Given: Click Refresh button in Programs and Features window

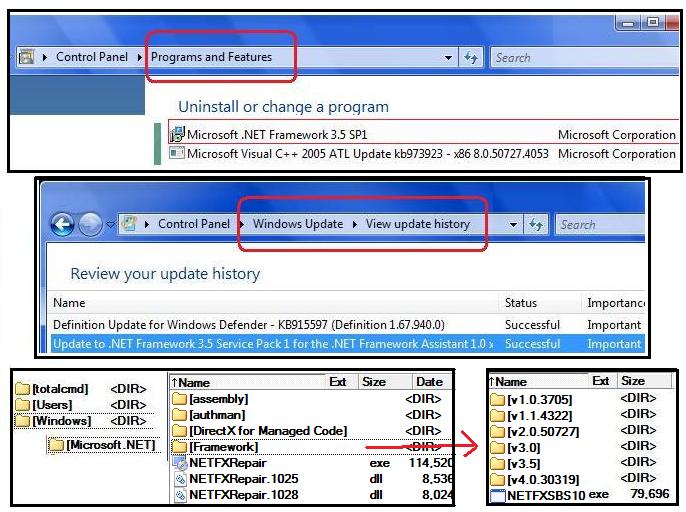Looking at the screenshot, I should tap(471, 57).
